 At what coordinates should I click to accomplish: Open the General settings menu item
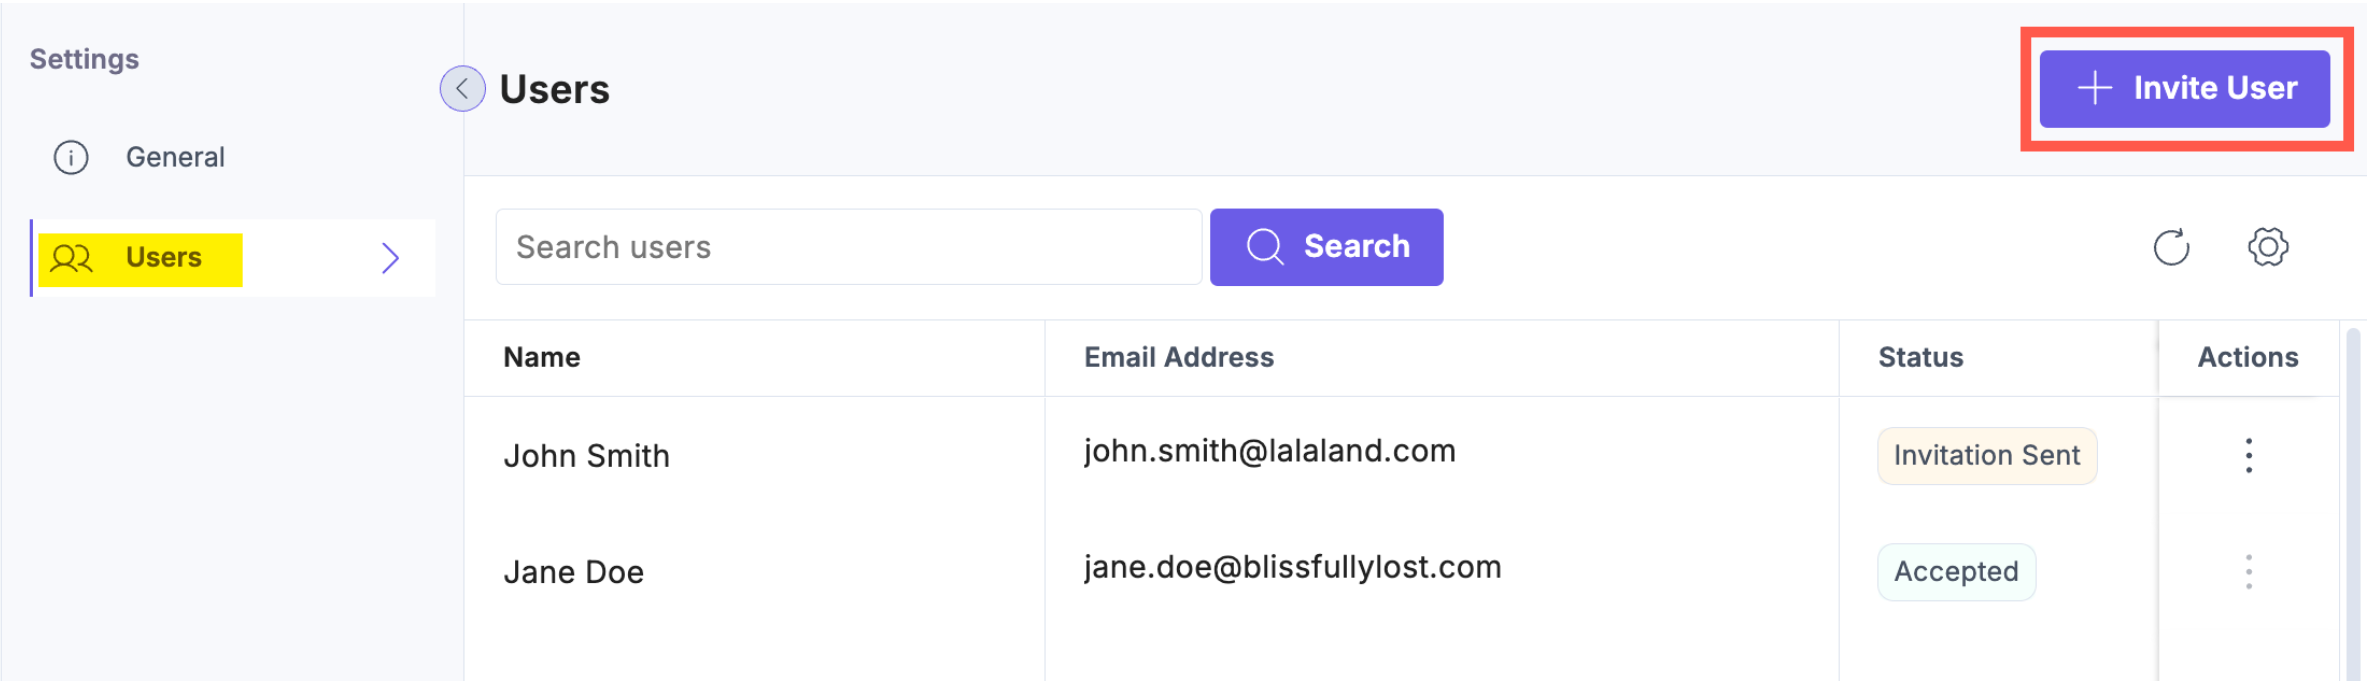click(x=175, y=158)
